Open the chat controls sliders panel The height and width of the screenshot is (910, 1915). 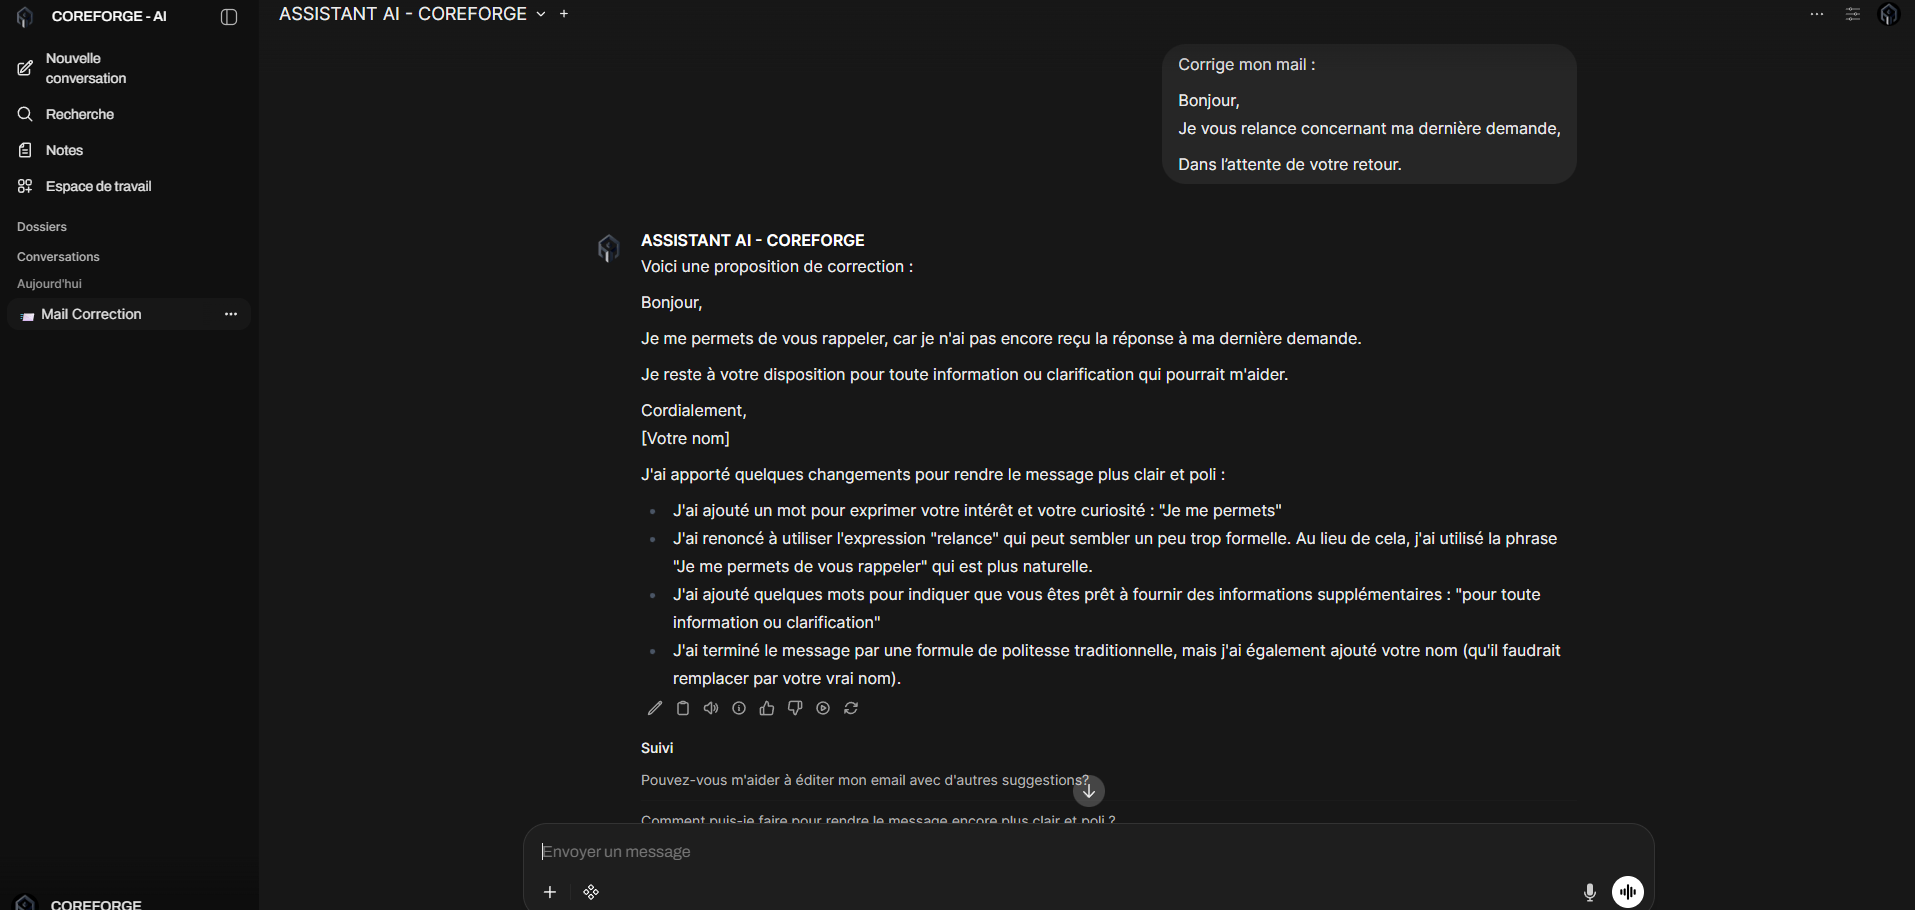click(x=1853, y=15)
